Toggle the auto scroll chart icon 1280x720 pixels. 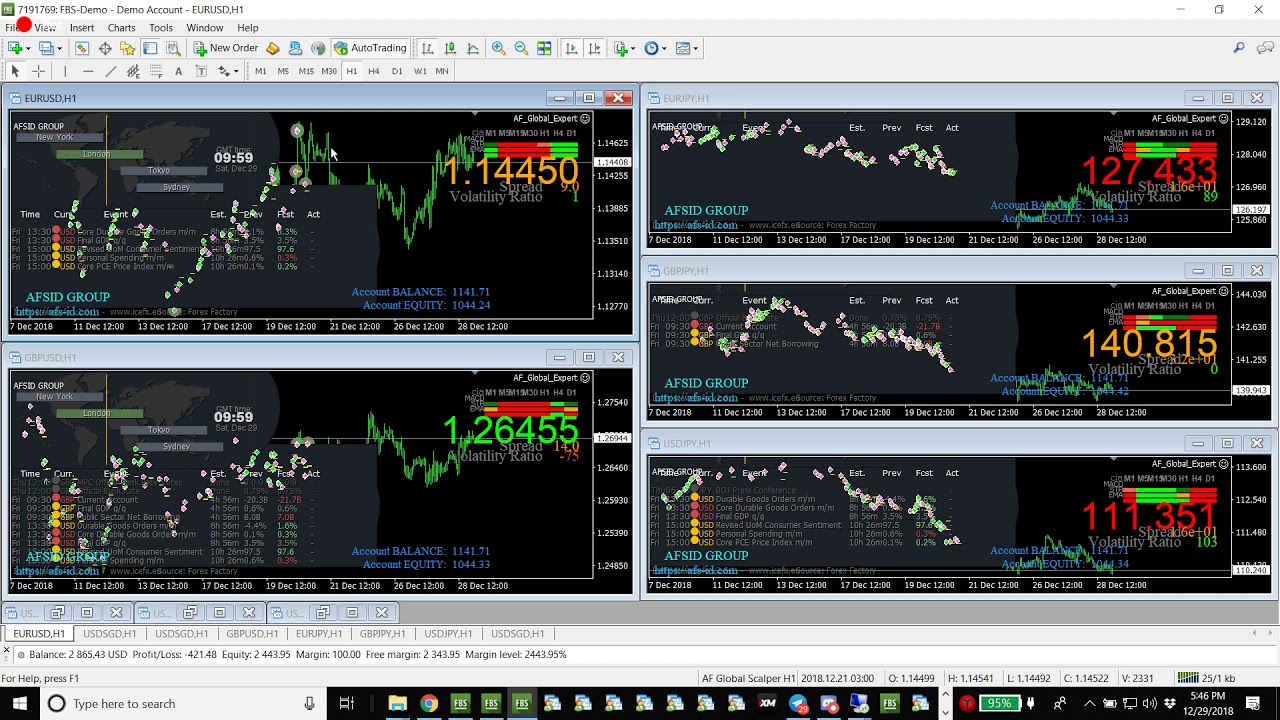pyautogui.click(x=571, y=48)
